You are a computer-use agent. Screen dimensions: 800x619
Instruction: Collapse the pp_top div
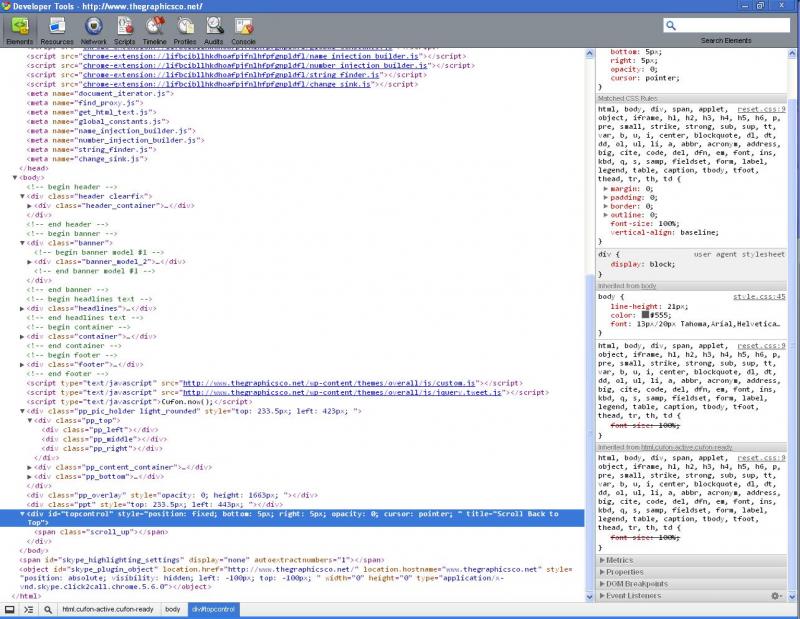pos(30,420)
